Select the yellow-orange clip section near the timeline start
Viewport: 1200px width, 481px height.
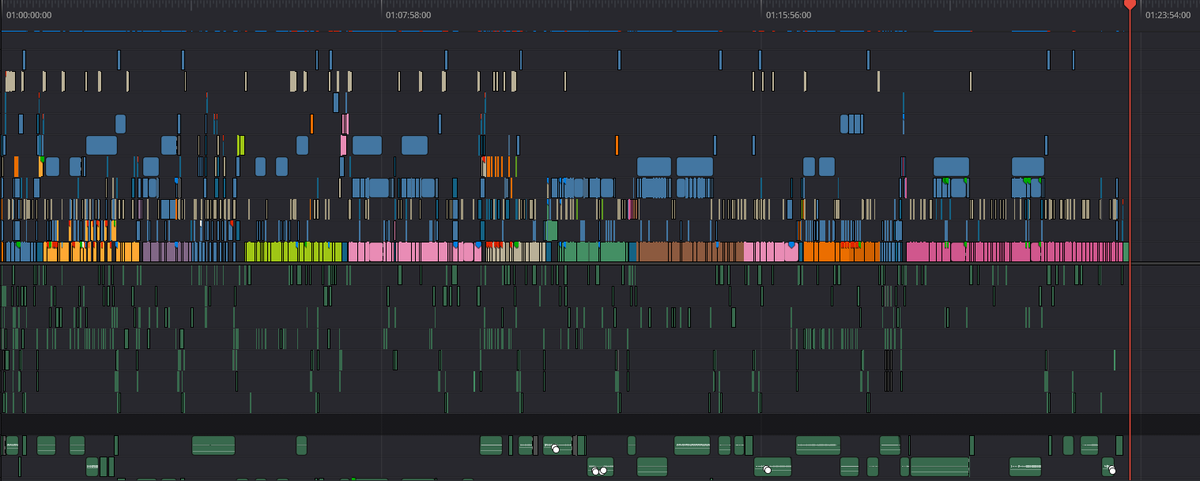tap(90, 252)
